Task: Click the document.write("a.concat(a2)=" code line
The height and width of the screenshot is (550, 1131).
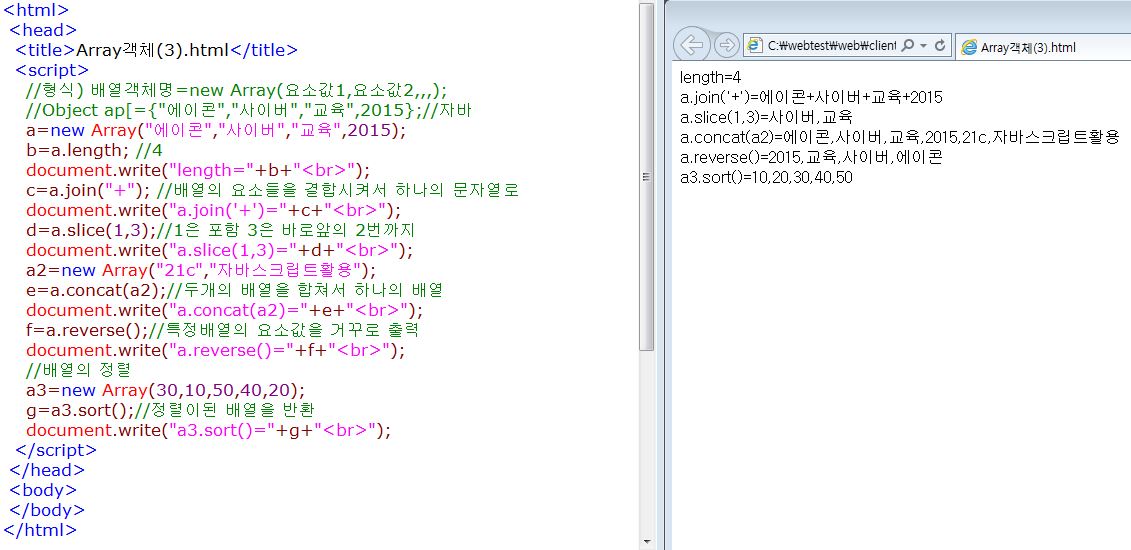Action: pyautogui.click(x=224, y=310)
